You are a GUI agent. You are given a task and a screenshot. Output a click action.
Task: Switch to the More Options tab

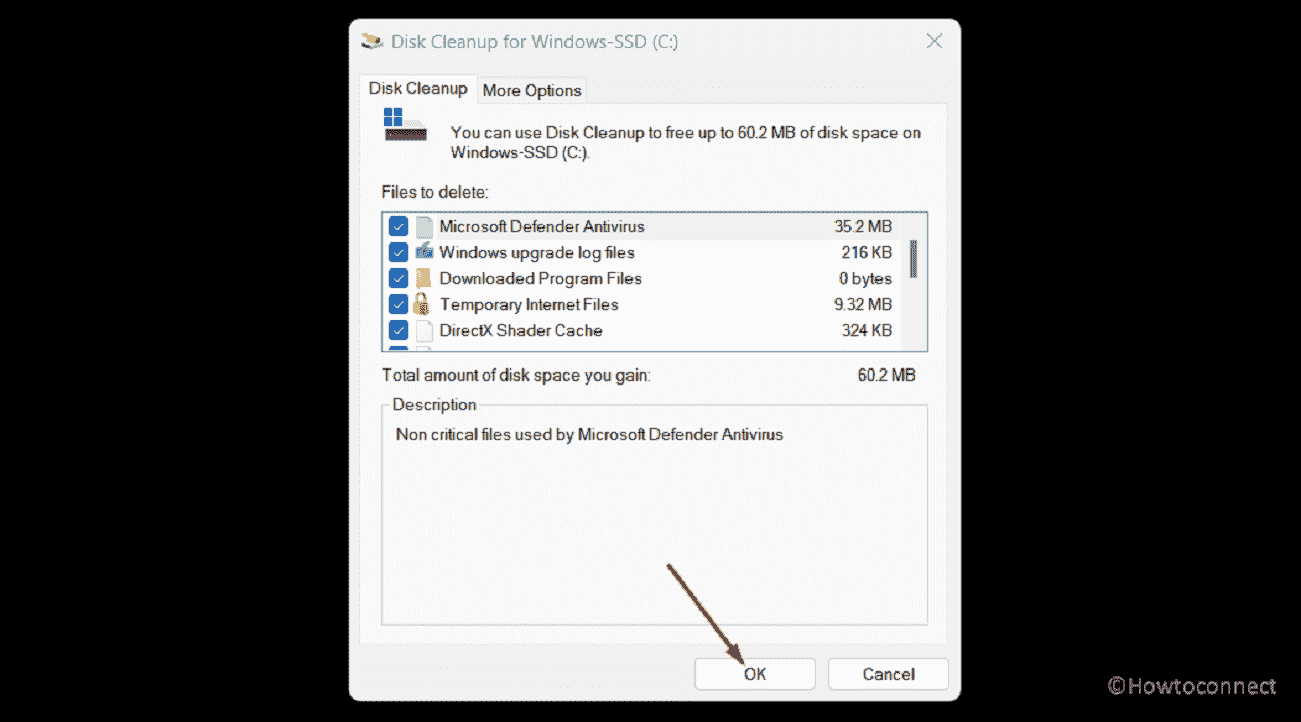click(x=532, y=90)
